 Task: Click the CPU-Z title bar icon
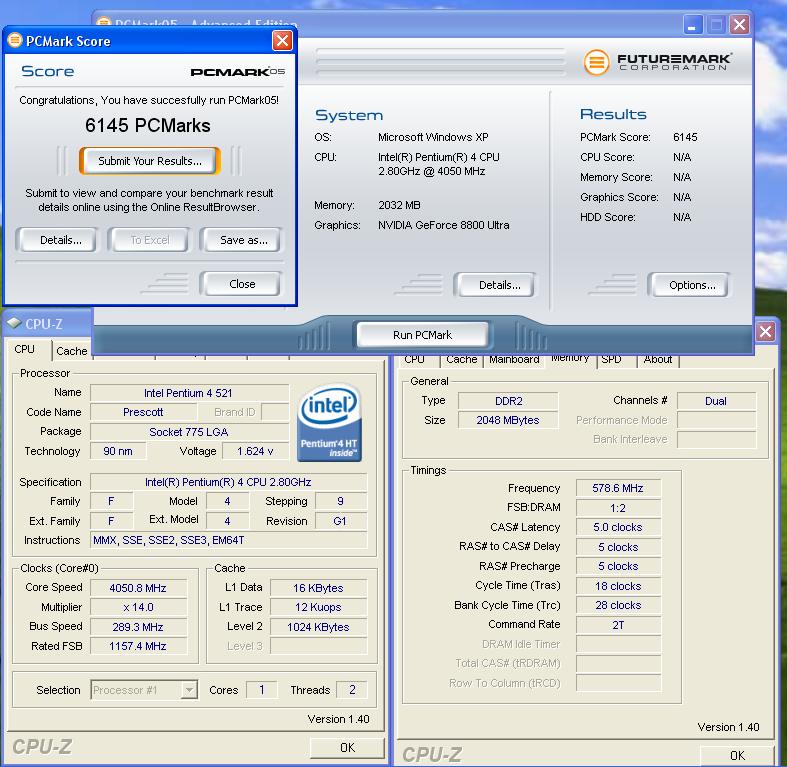click(x=14, y=323)
